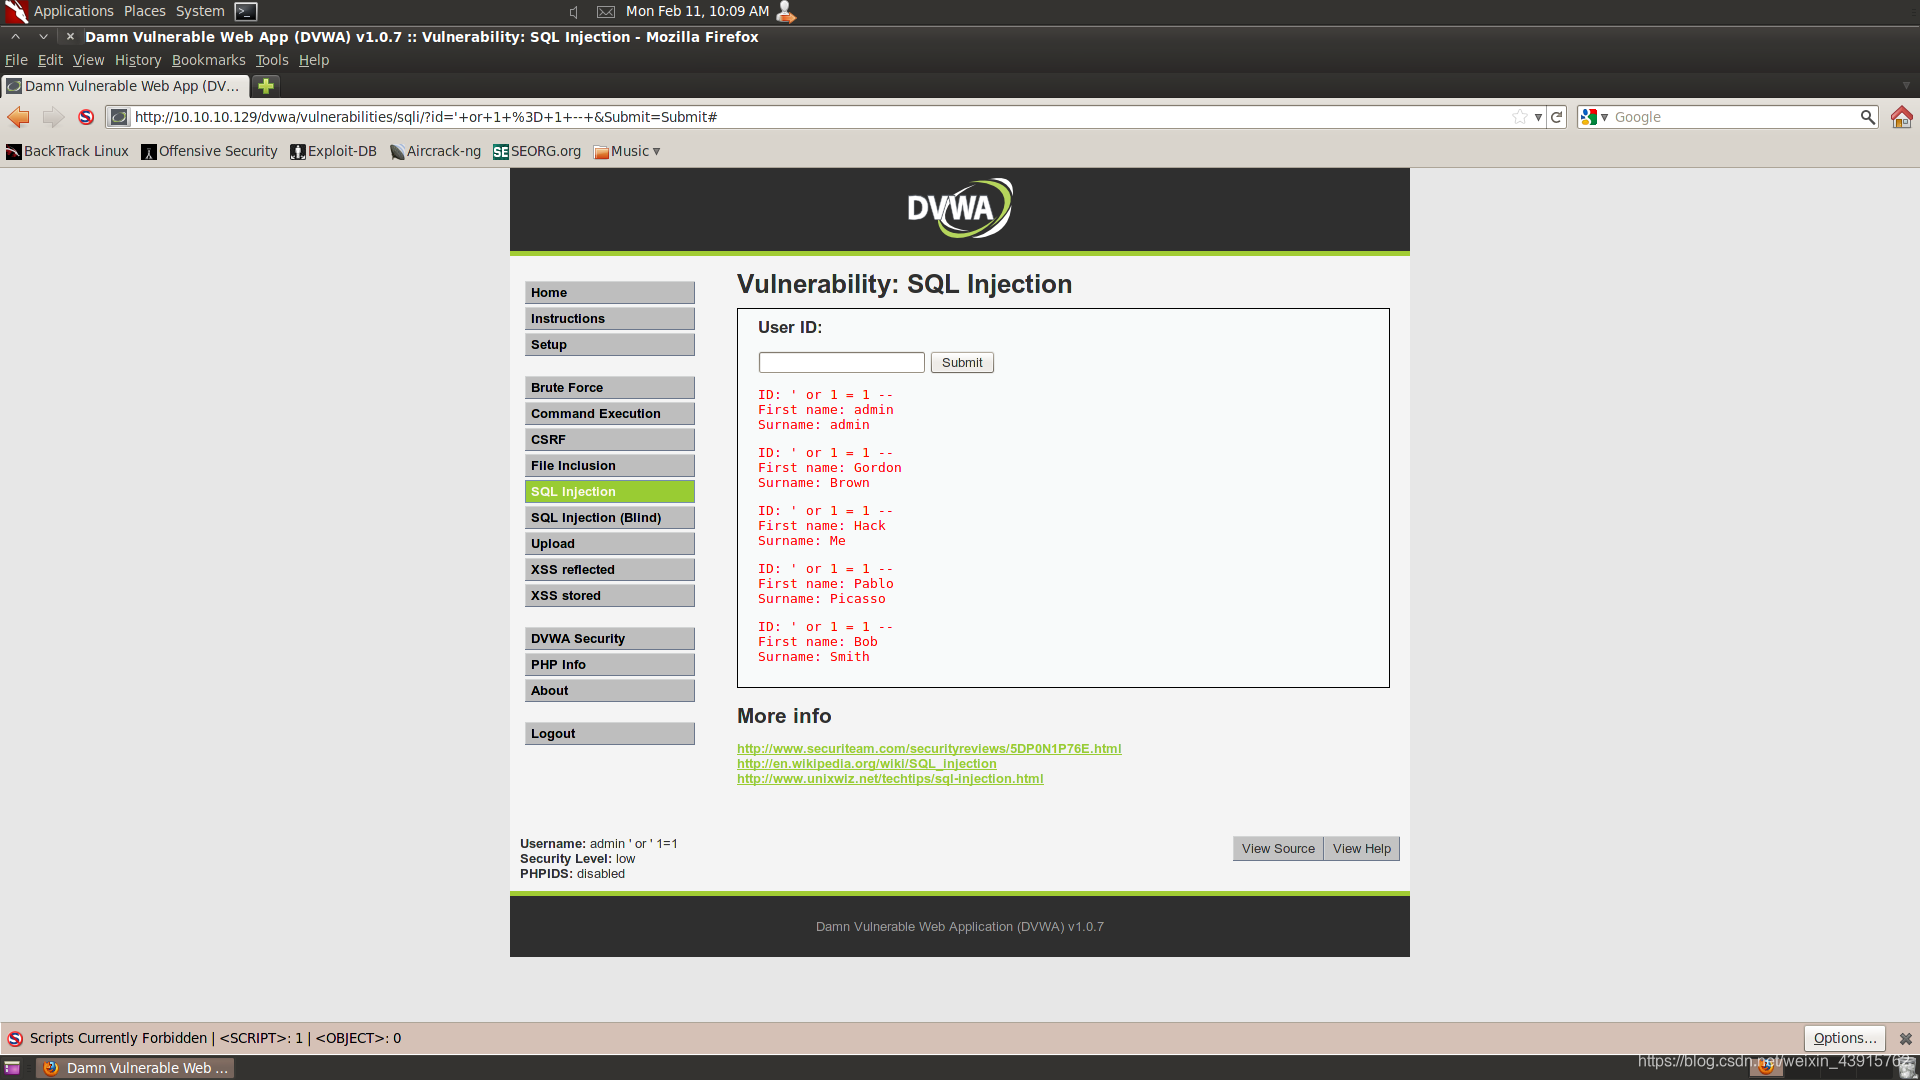The image size is (1920, 1080).
Task: Select the Damn Vulnerable Web App tab
Action: pyautogui.click(x=125, y=86)
